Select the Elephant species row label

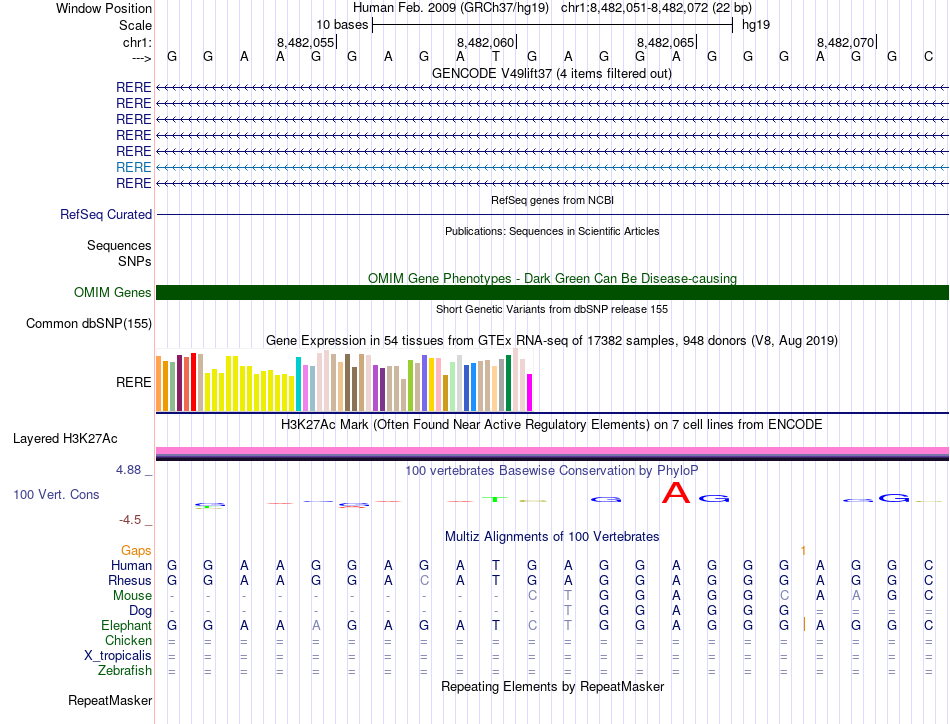[126, 625]
